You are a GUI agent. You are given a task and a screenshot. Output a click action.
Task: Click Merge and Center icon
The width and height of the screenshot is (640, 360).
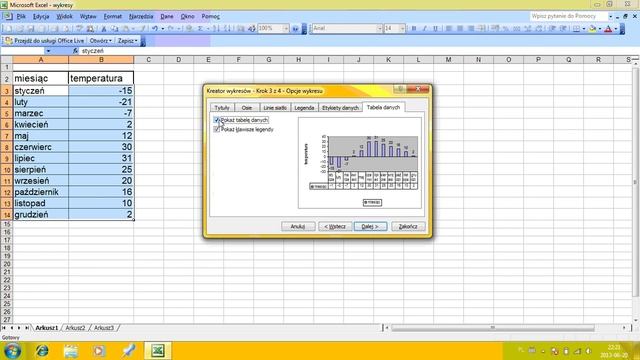click(x=482, y=29)
